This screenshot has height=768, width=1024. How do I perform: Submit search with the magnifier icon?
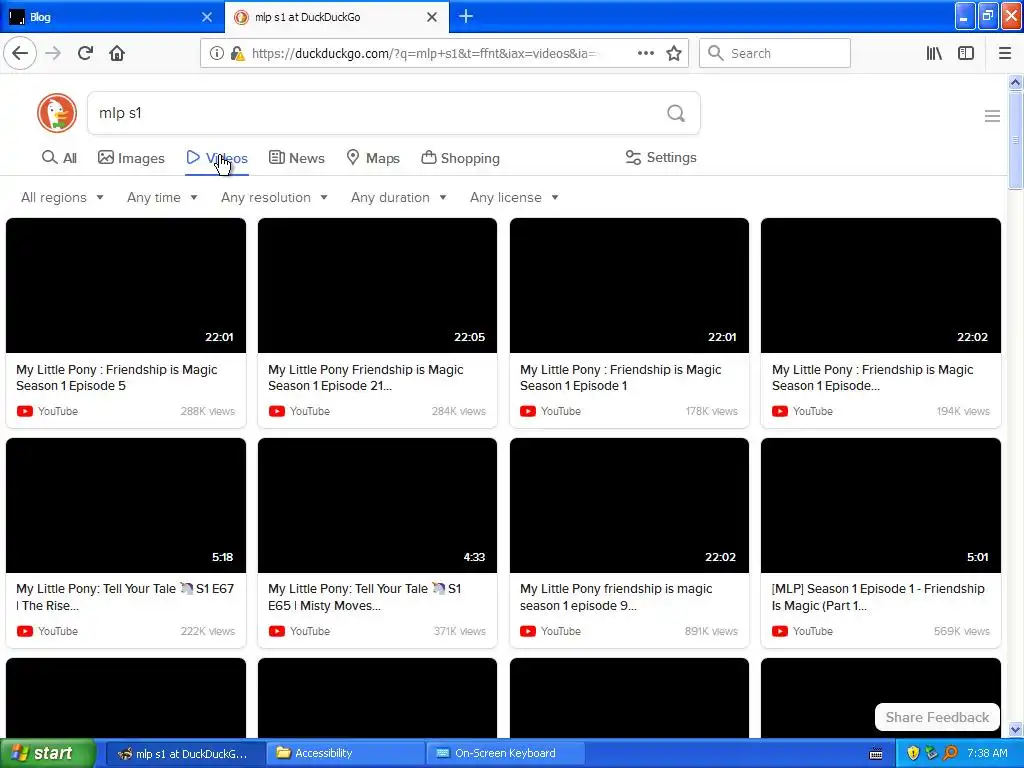coord(676,113)
